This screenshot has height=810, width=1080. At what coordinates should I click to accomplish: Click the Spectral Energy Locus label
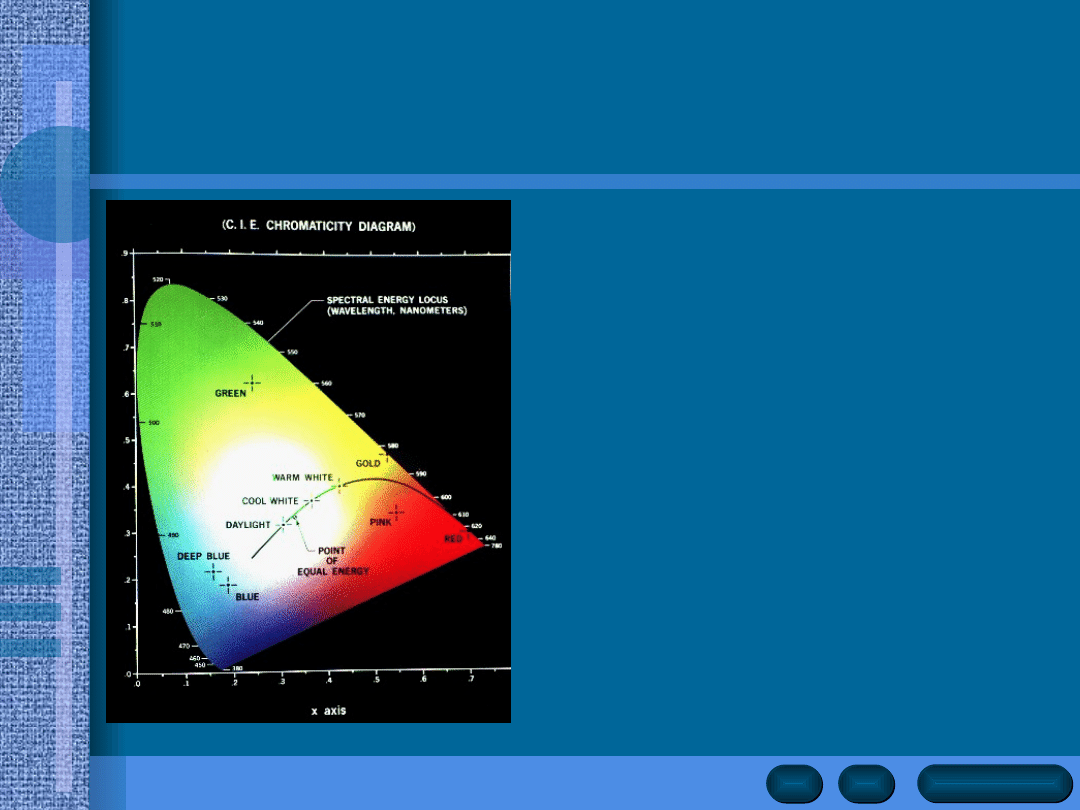click(x=397, y=305)
